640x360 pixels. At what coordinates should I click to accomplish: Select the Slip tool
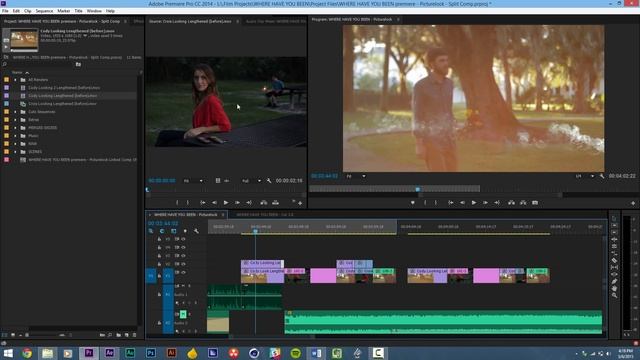[614, 267]
